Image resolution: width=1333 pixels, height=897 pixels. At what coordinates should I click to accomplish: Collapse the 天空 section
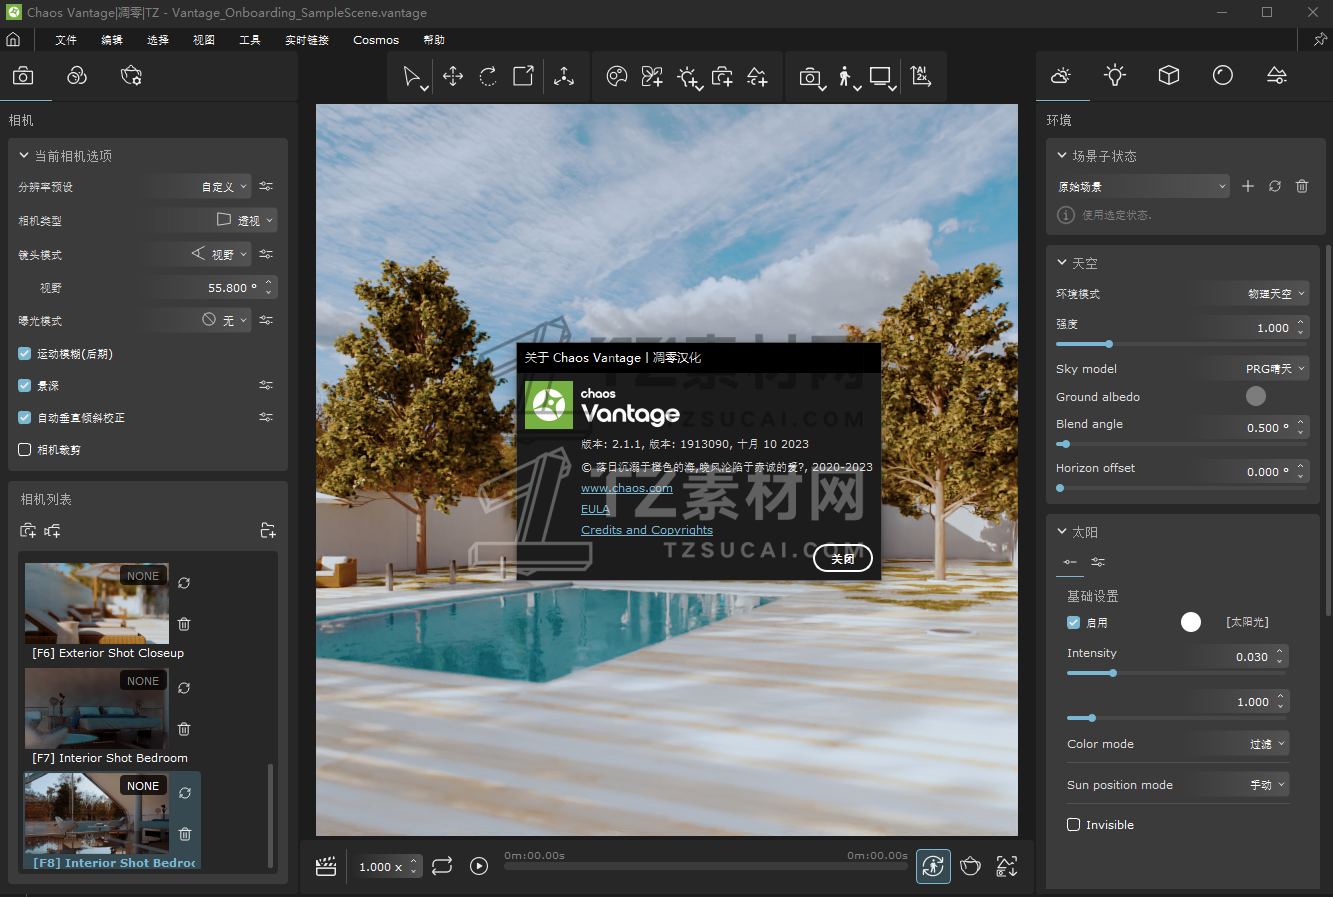(x=1062, y=263)
